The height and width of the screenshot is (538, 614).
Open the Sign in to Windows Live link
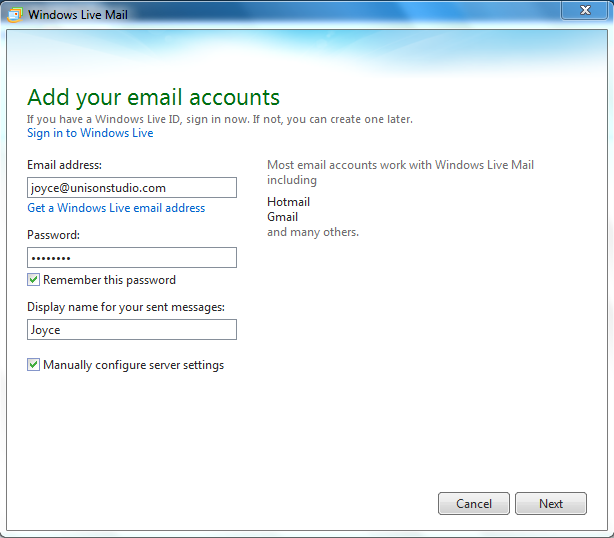90,133
